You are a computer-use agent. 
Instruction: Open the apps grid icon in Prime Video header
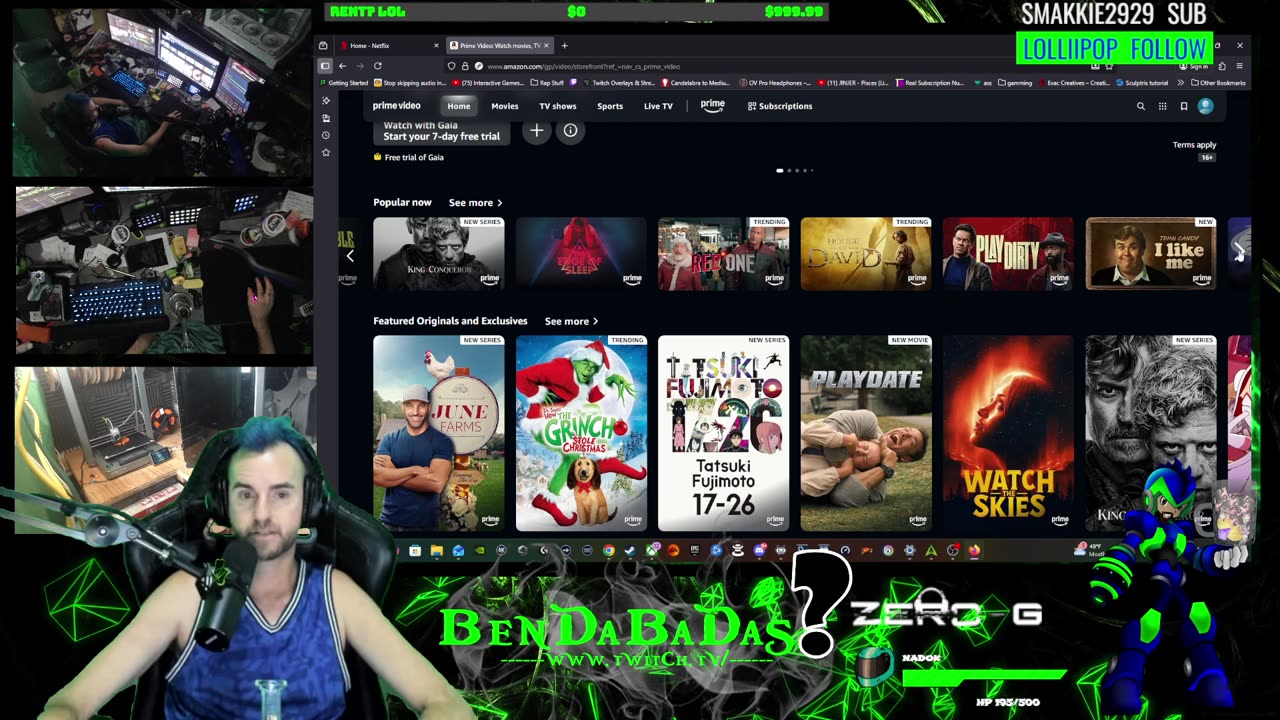[x=1162, y=106]
